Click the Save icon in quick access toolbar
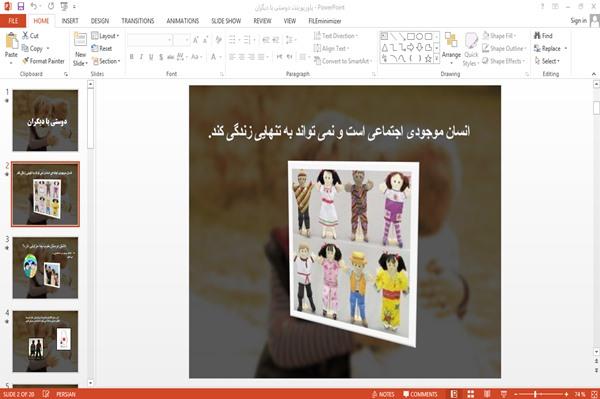 [x=21, y=7]
